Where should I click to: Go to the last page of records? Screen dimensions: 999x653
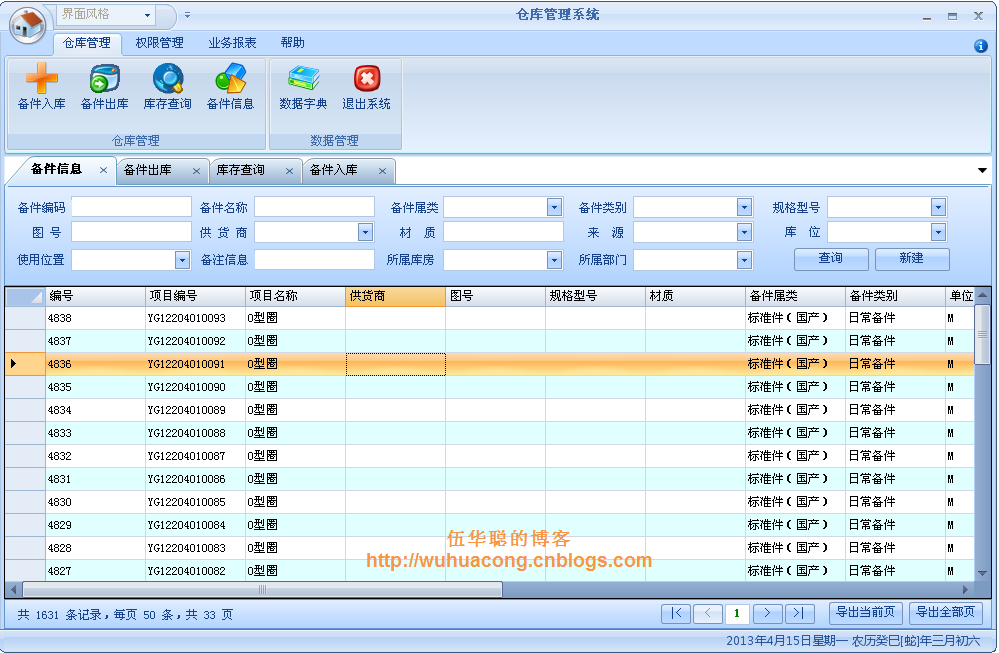(x=799, y=613)
